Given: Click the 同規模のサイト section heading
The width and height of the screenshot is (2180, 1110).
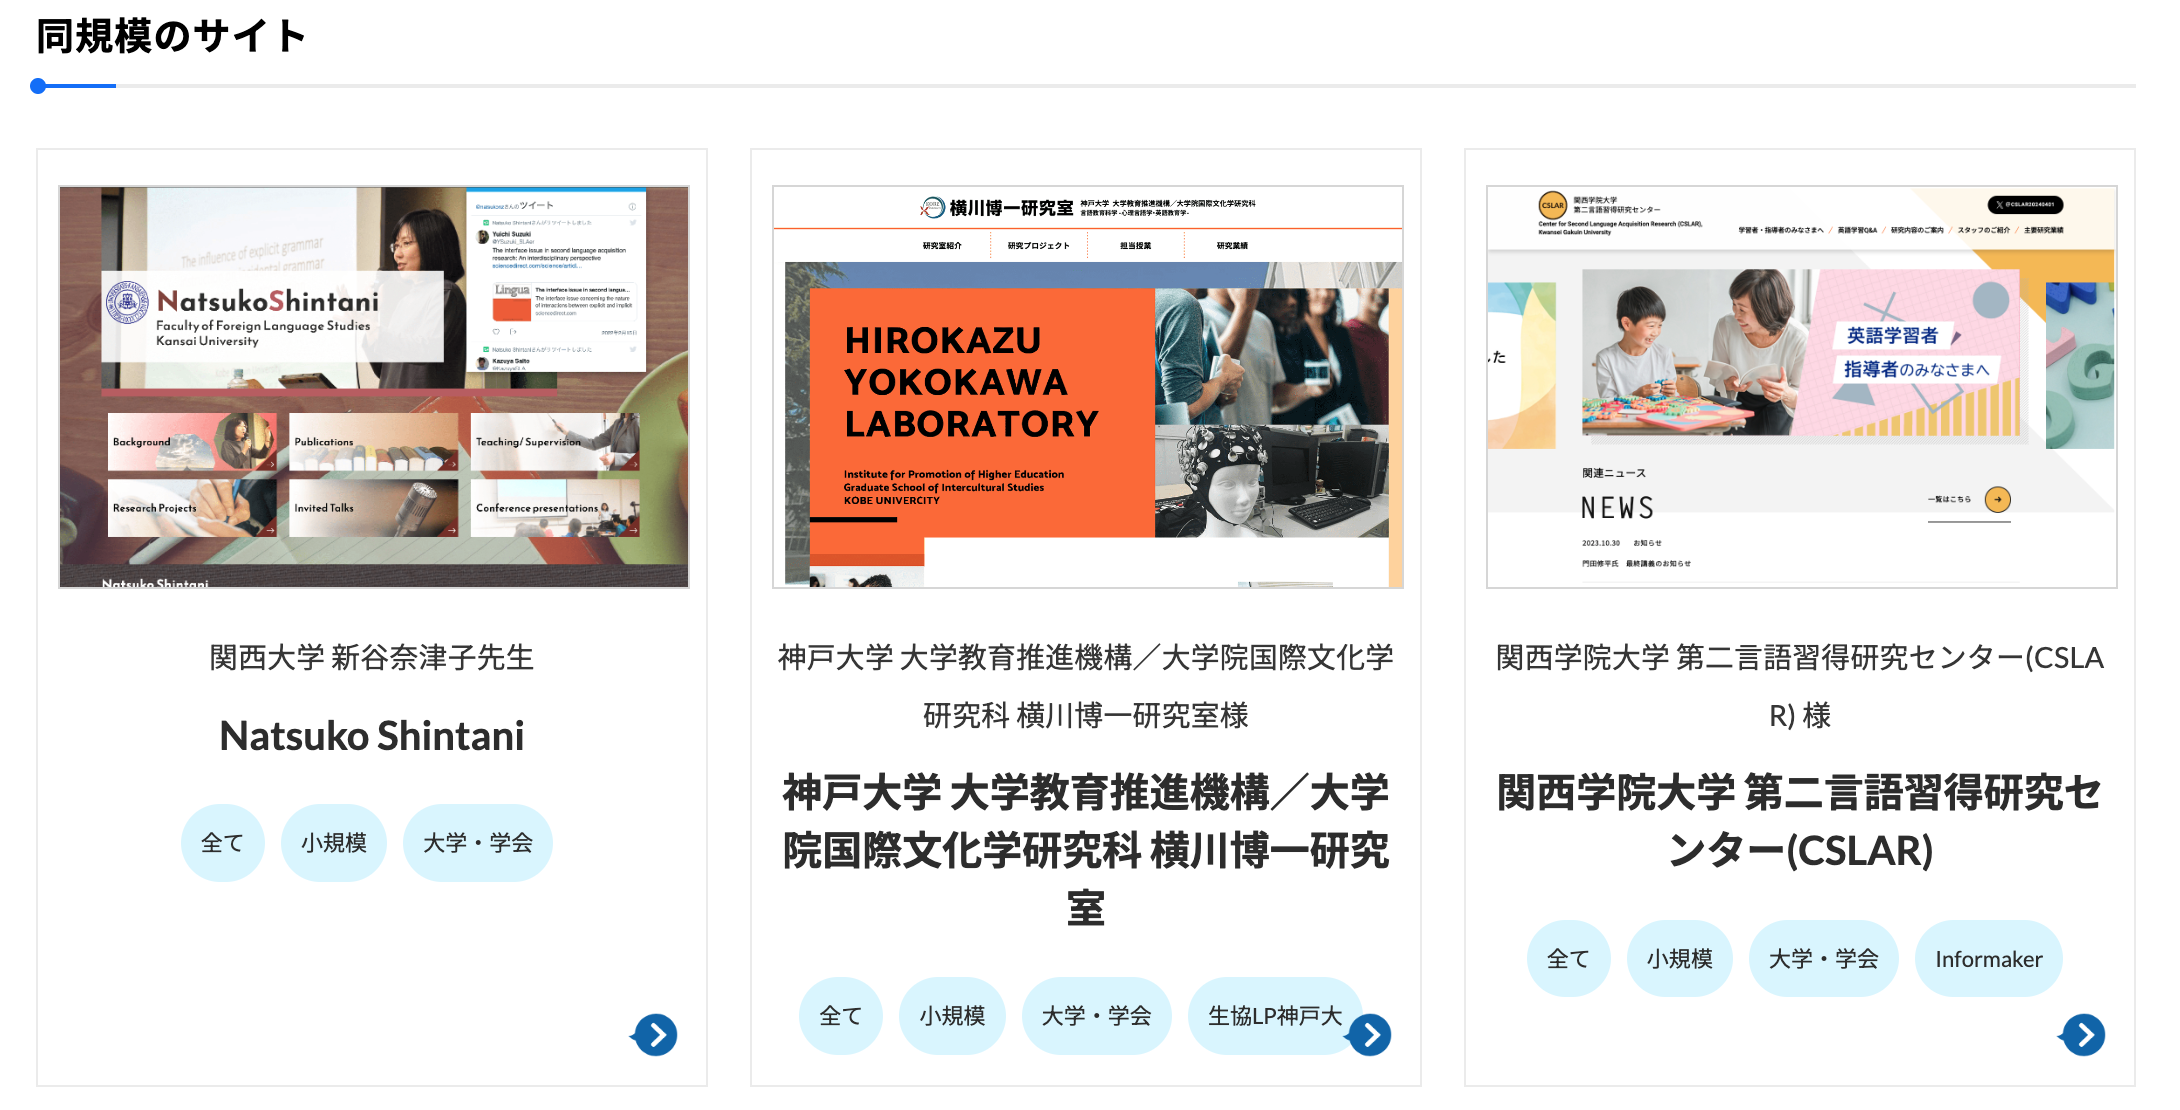Looking at the screenshot, I should [x=171, y=36].
